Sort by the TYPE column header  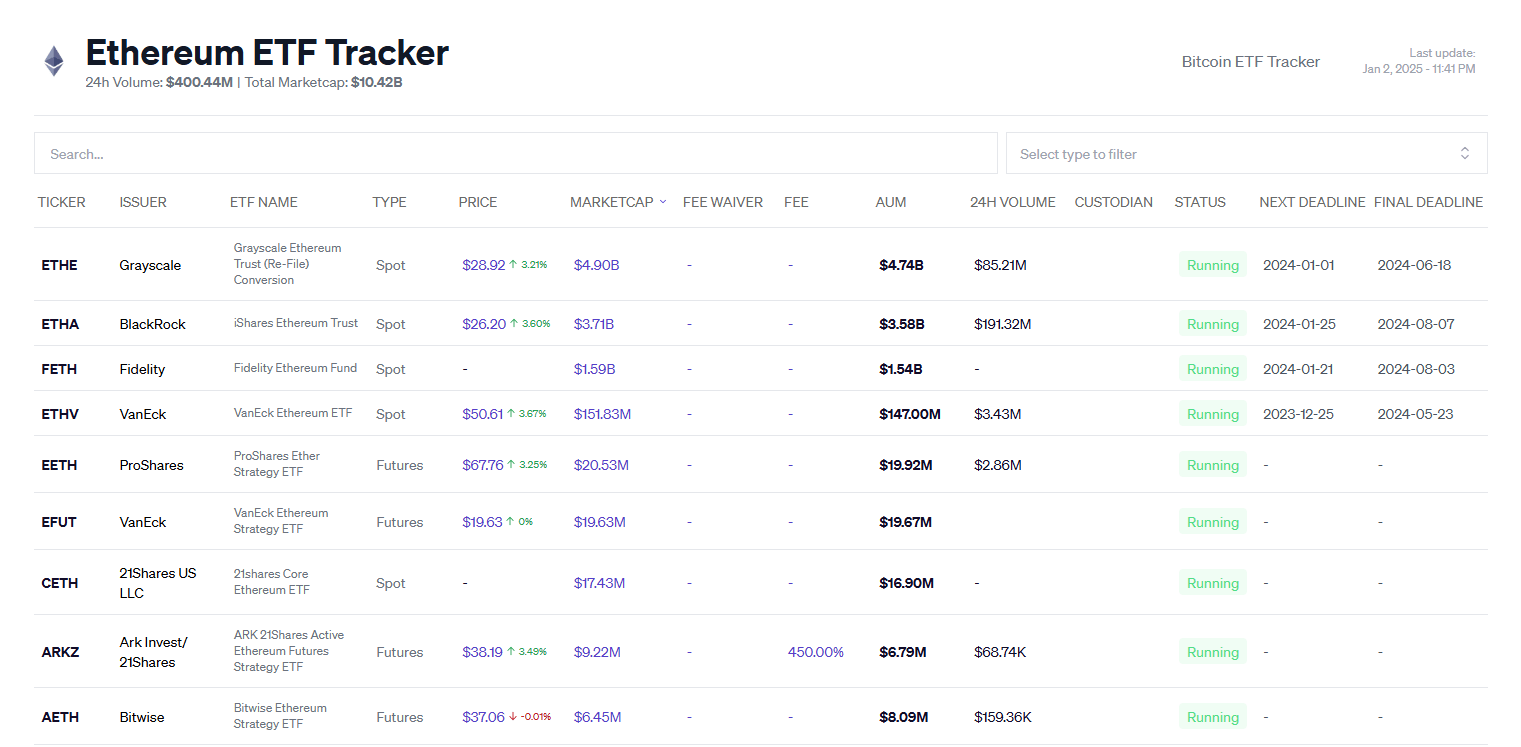(x=390, y=202)
